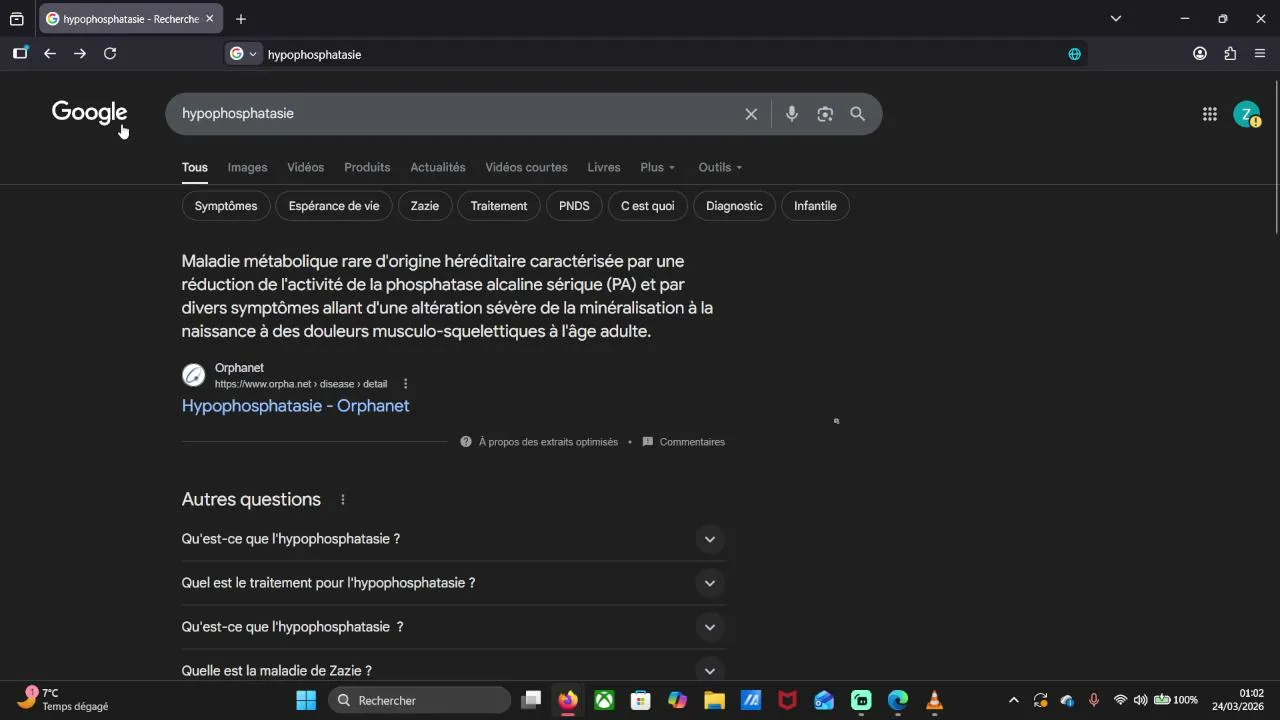
Task: Open the three-dot menu beside Orphanet result
Action: 405,384
